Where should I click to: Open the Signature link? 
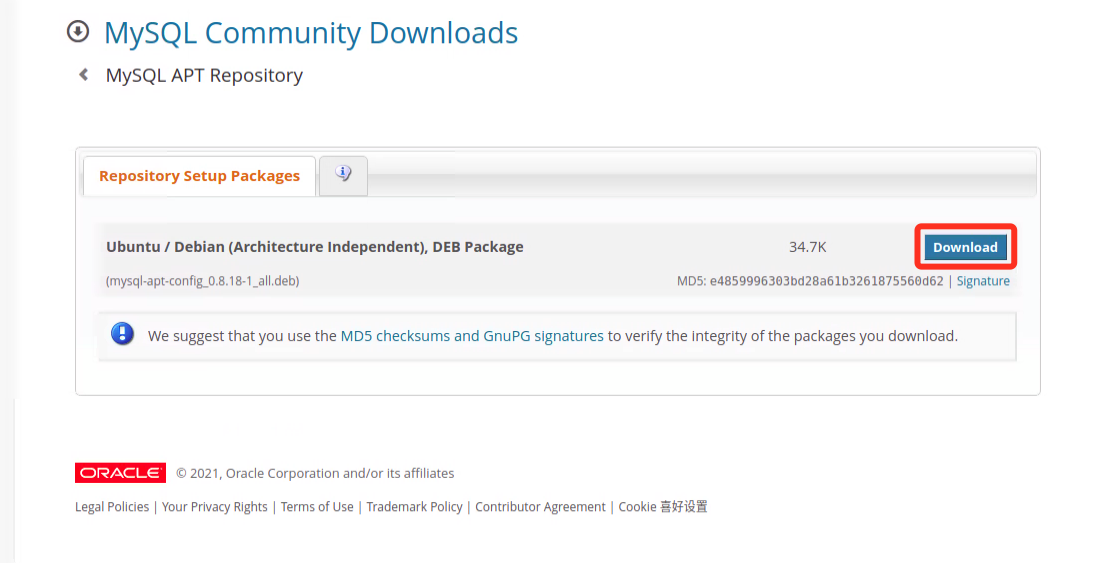983,281
